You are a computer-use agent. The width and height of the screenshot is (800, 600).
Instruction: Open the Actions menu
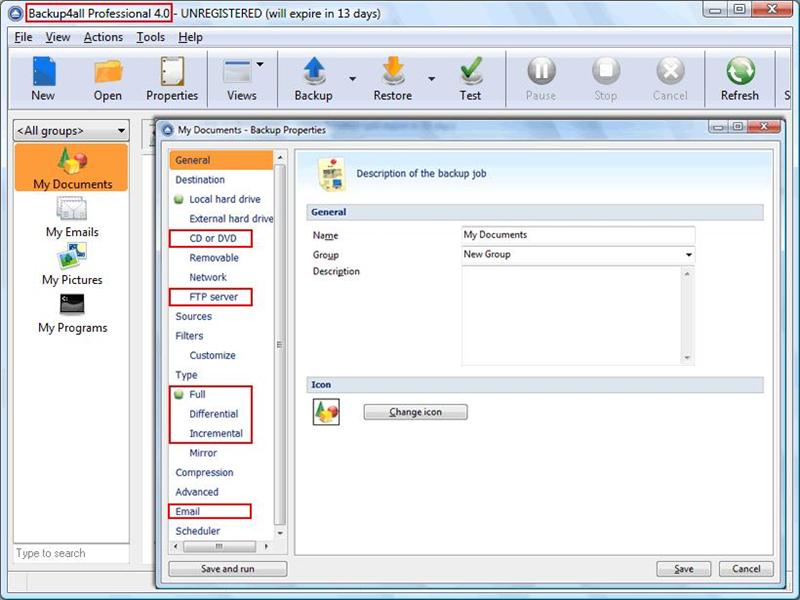point(104,37)
